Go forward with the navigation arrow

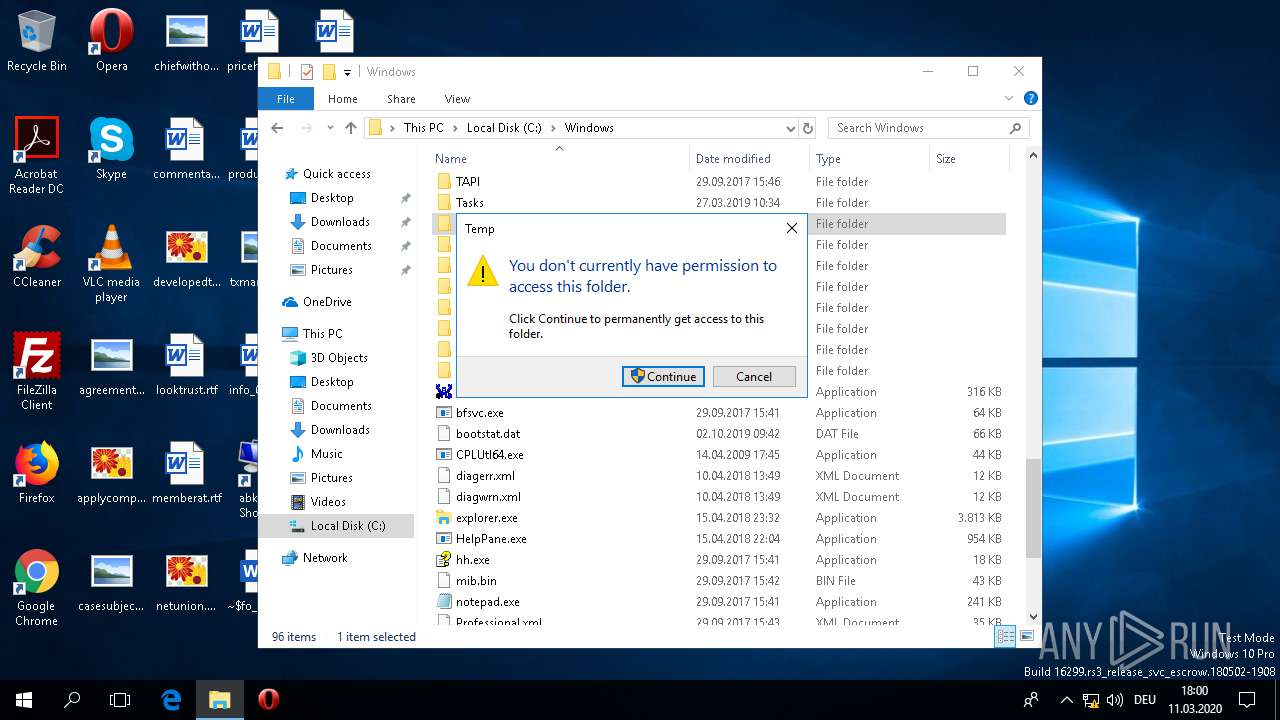click(x=307, y=128)
